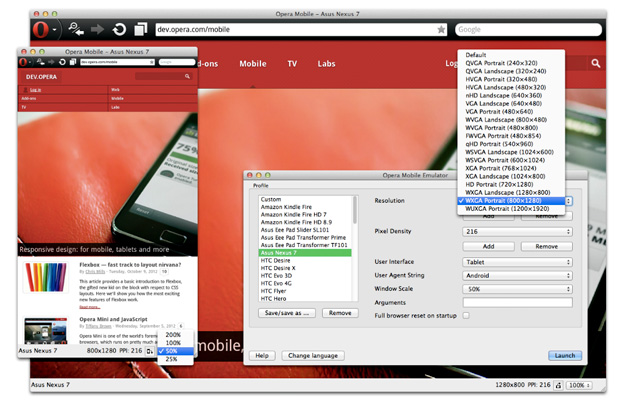Select HTC Desire X profile

304,268
